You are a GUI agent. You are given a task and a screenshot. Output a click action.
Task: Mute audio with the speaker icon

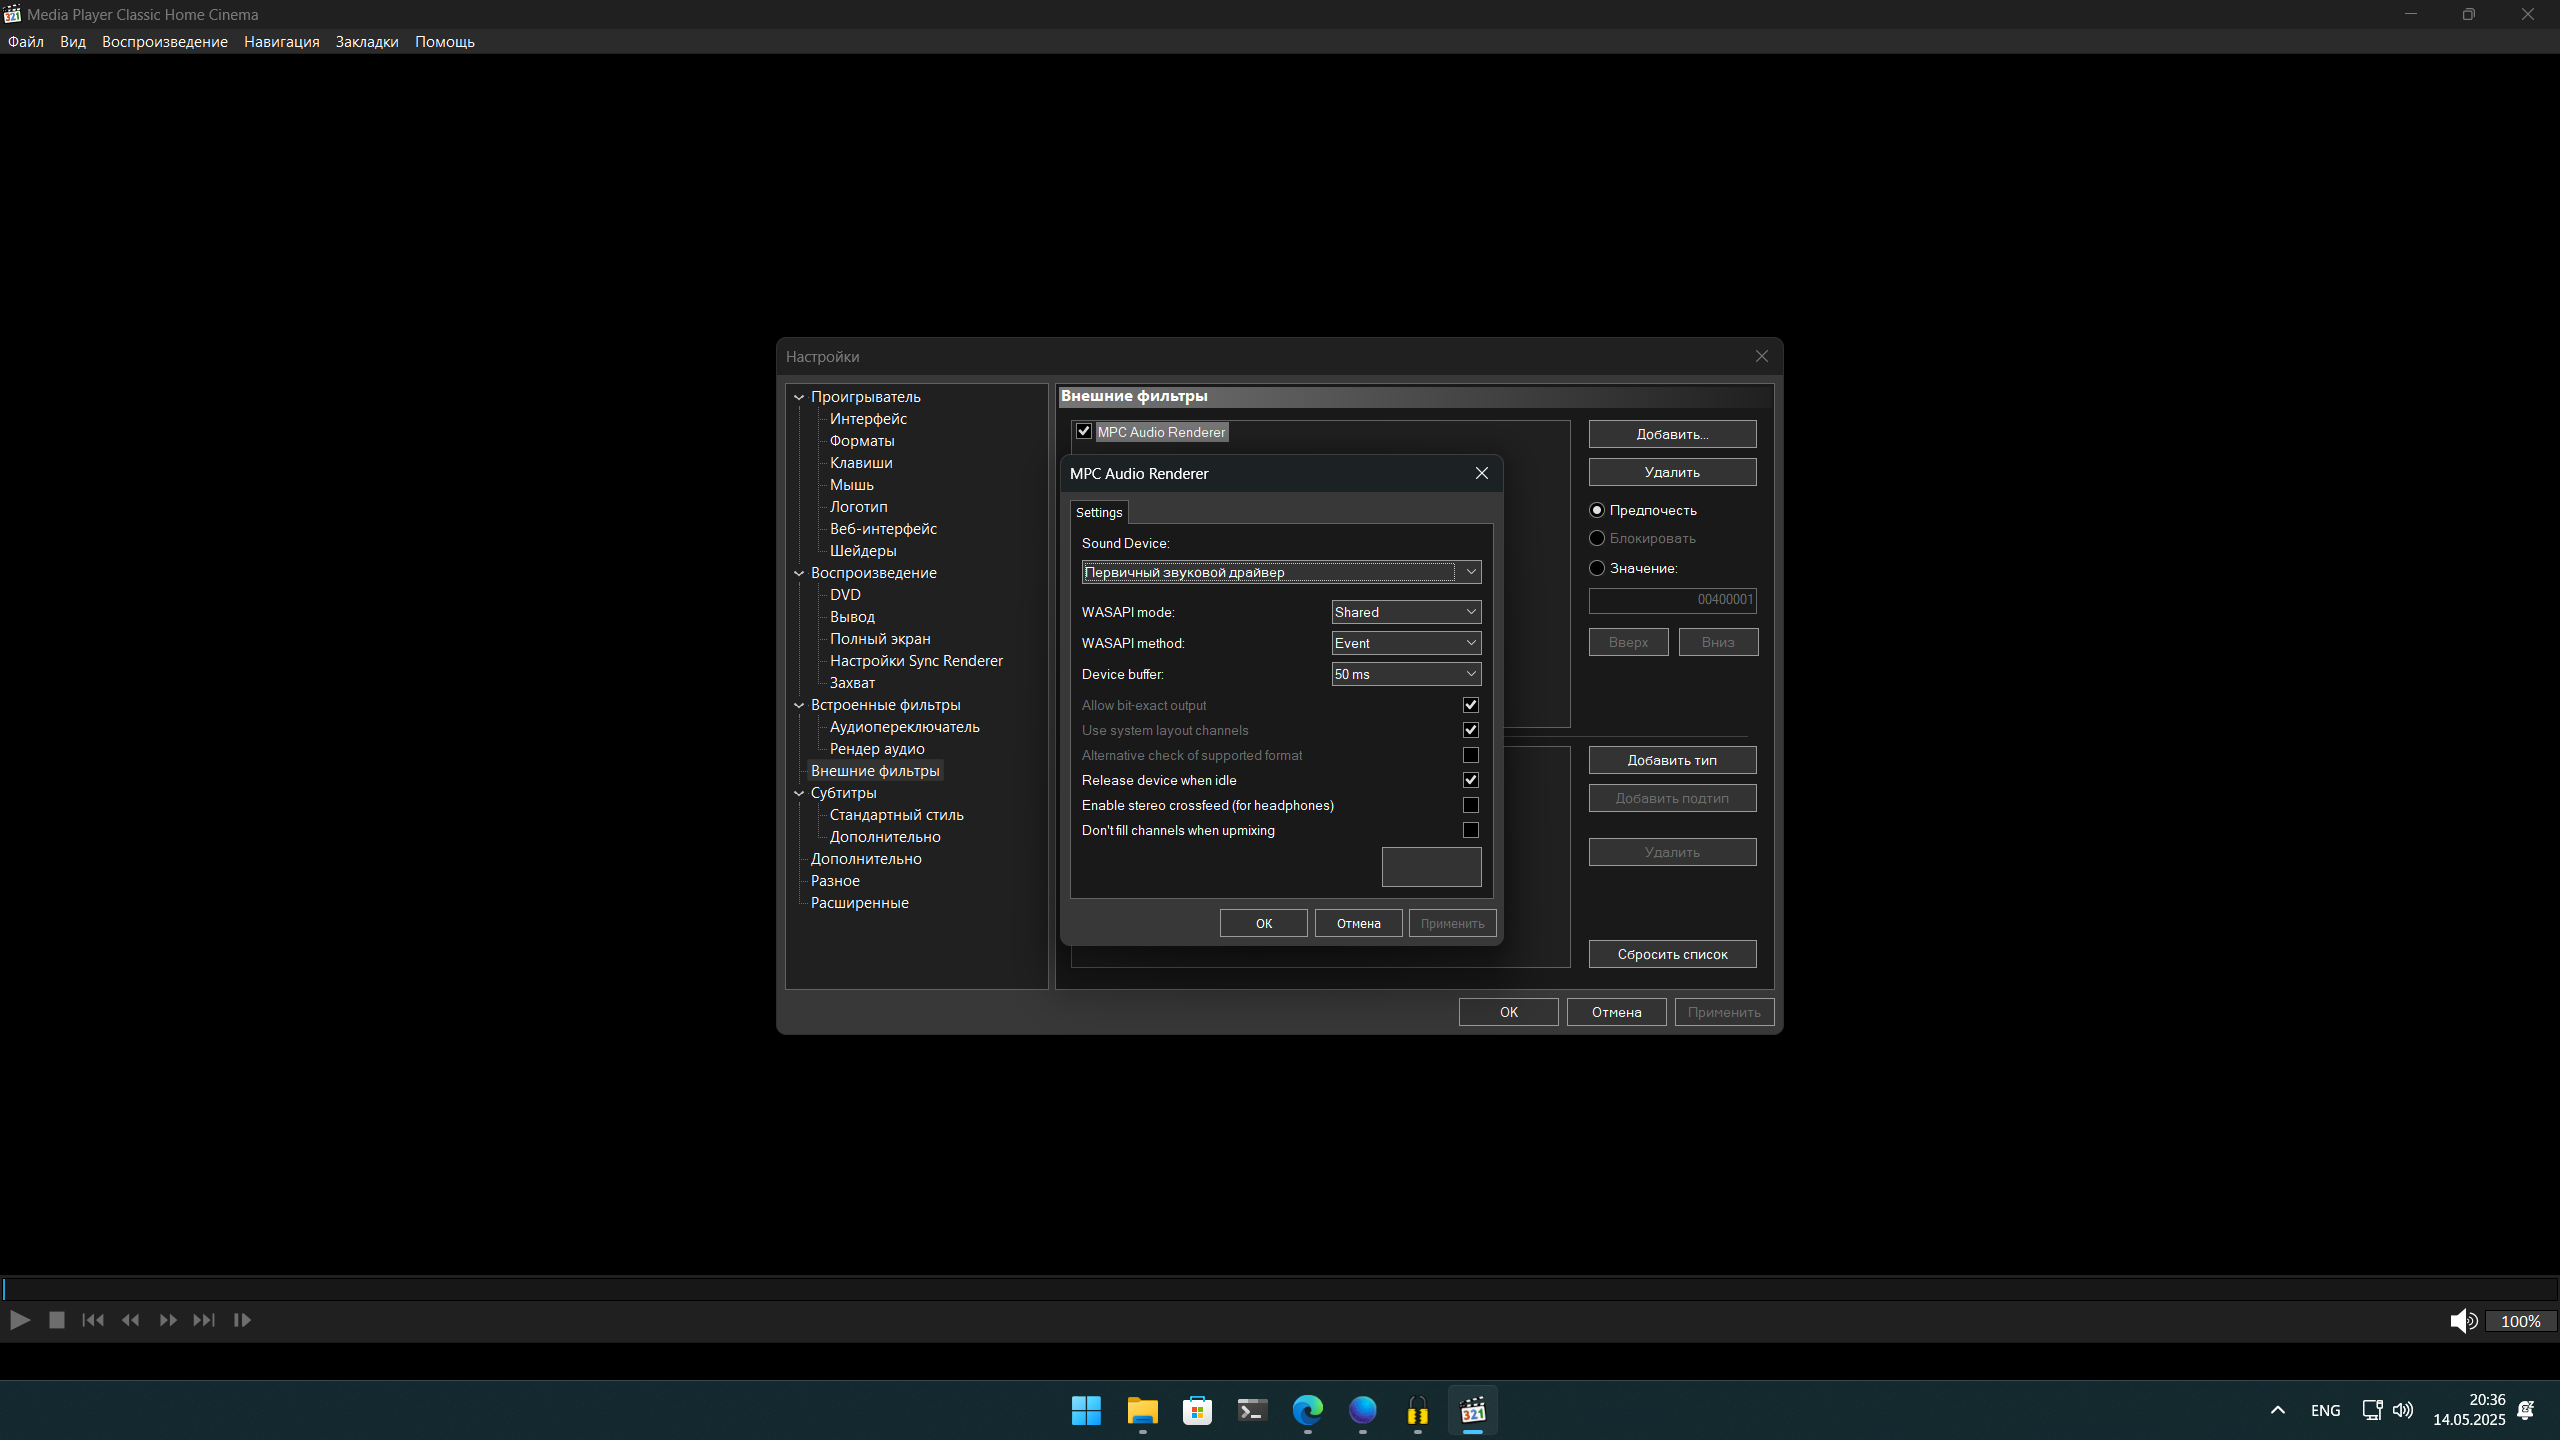click(2462, 1321)
